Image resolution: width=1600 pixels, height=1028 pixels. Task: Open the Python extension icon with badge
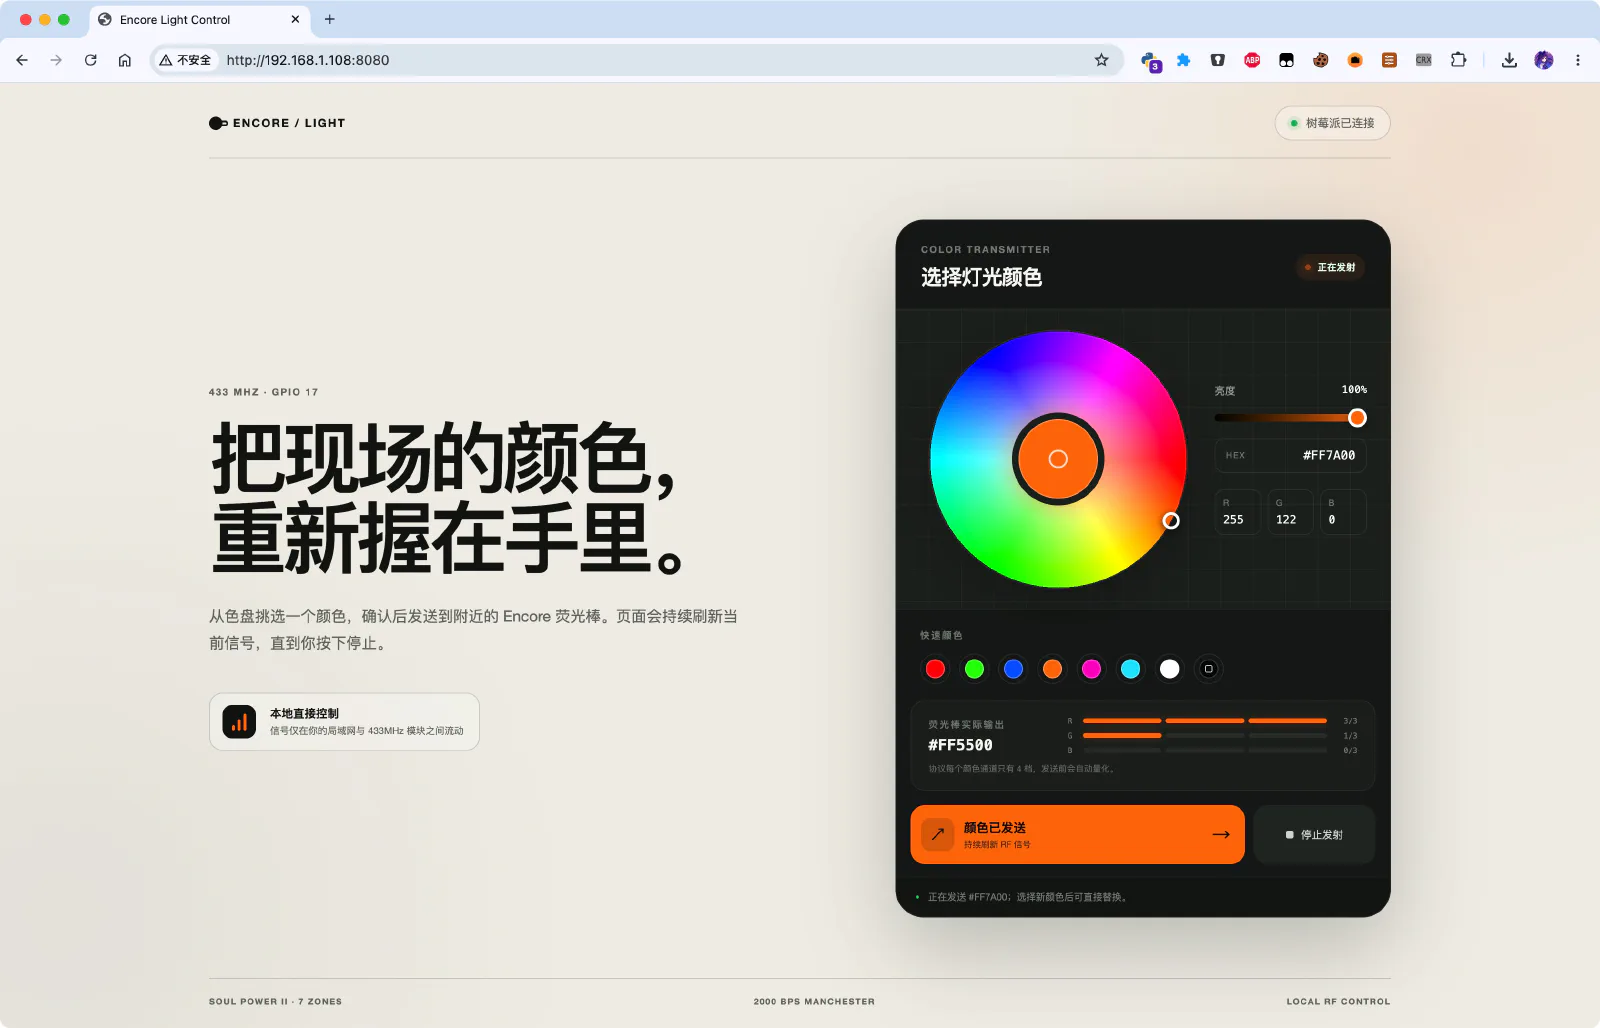(1150, 61)
